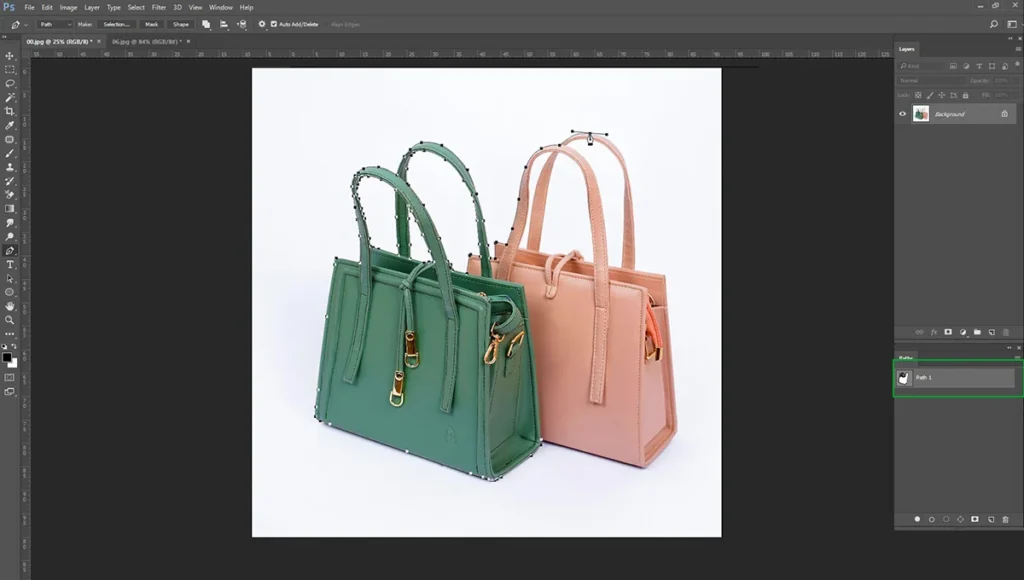Click the Mask button
Viewport: 1024px width, 580px height.
click(152, 24)
